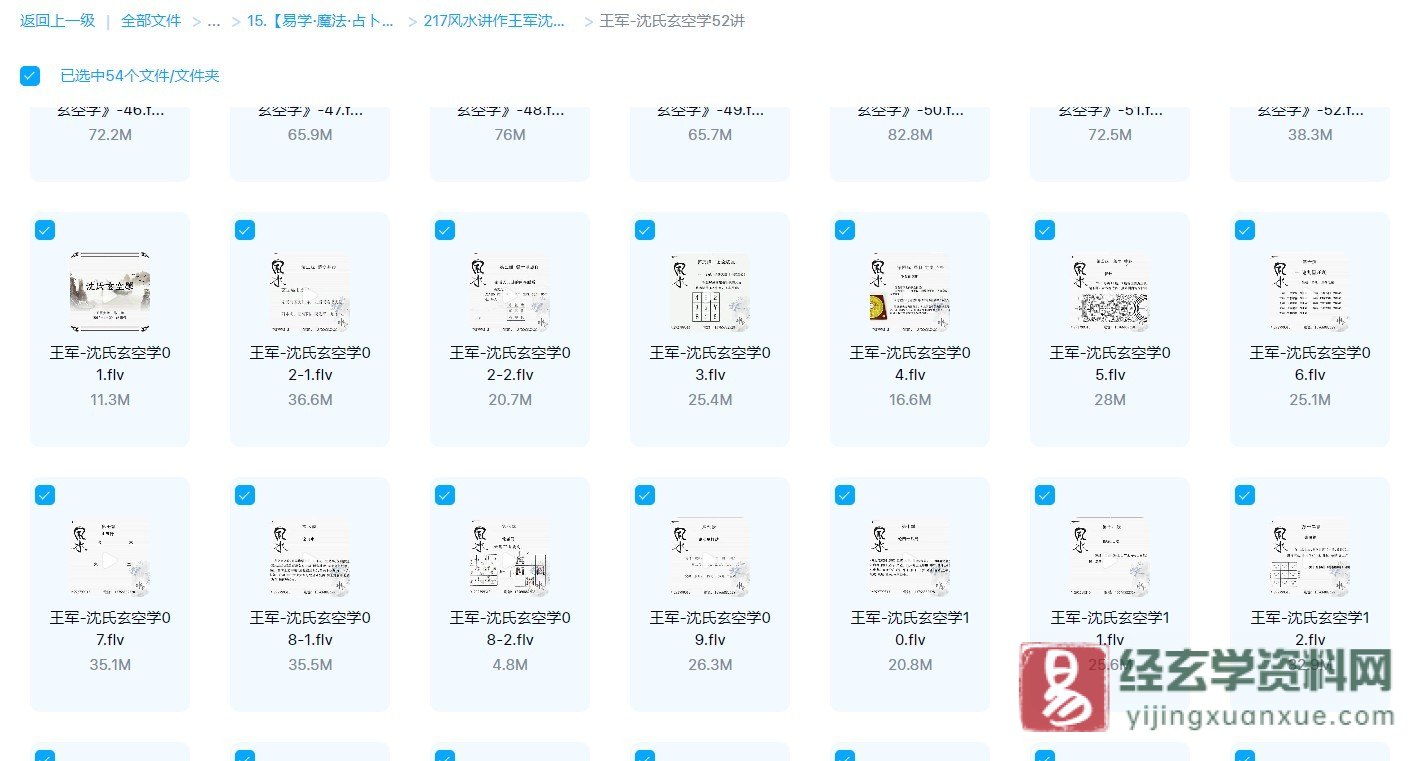
Task: Click the 65.9M size of file 47
Action: 310,134
